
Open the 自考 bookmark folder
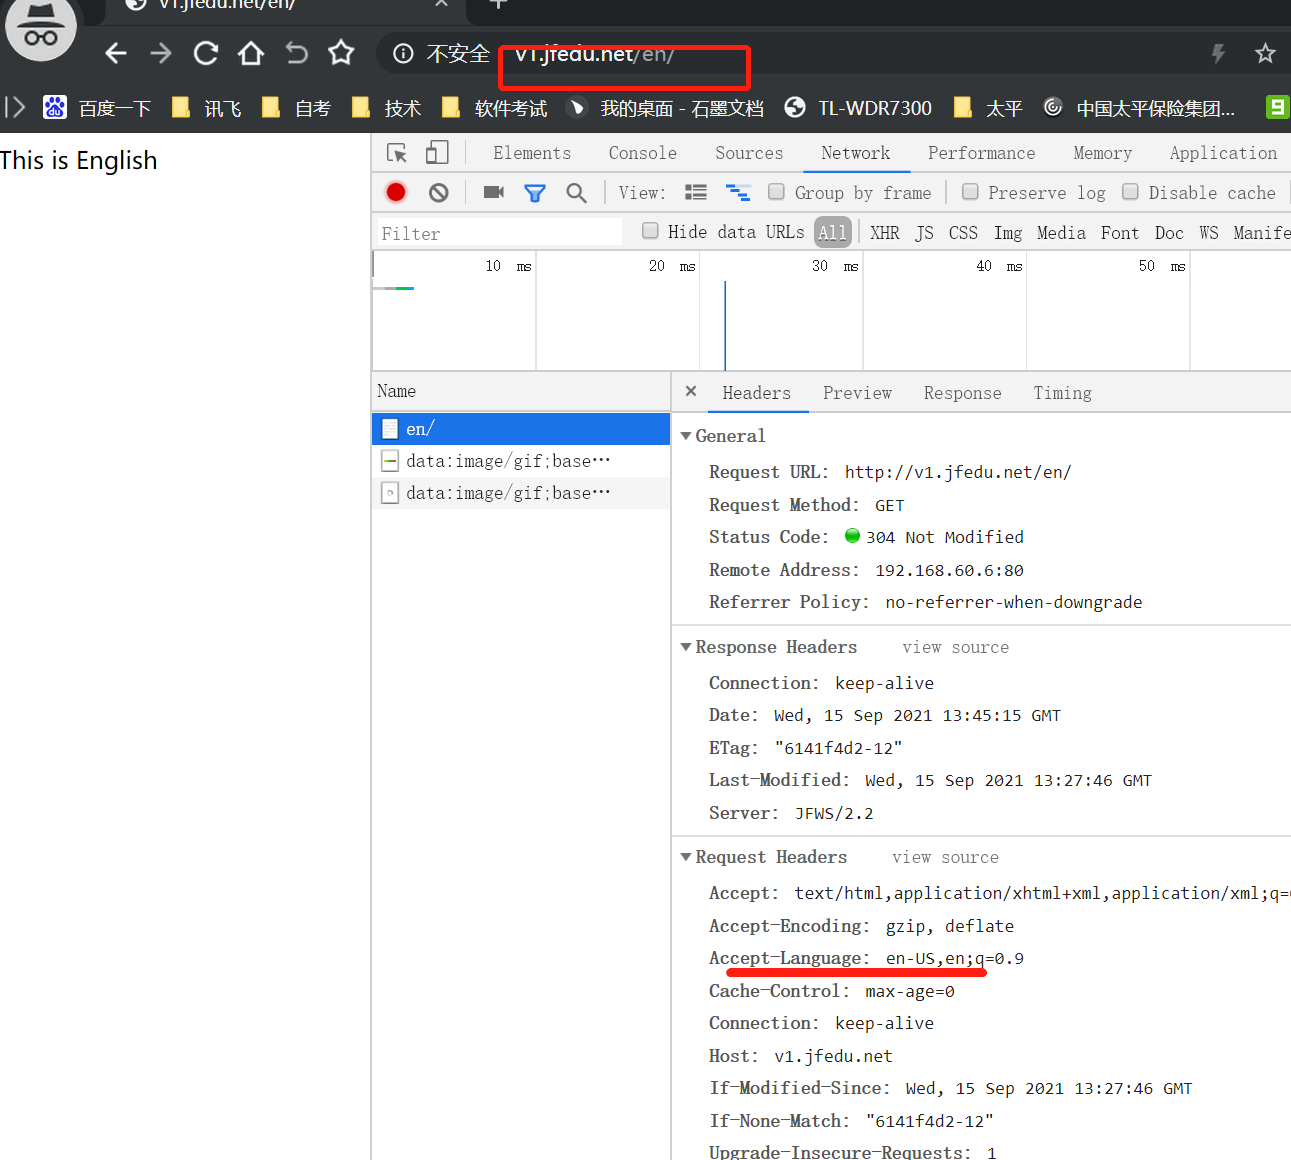(296, 108)
